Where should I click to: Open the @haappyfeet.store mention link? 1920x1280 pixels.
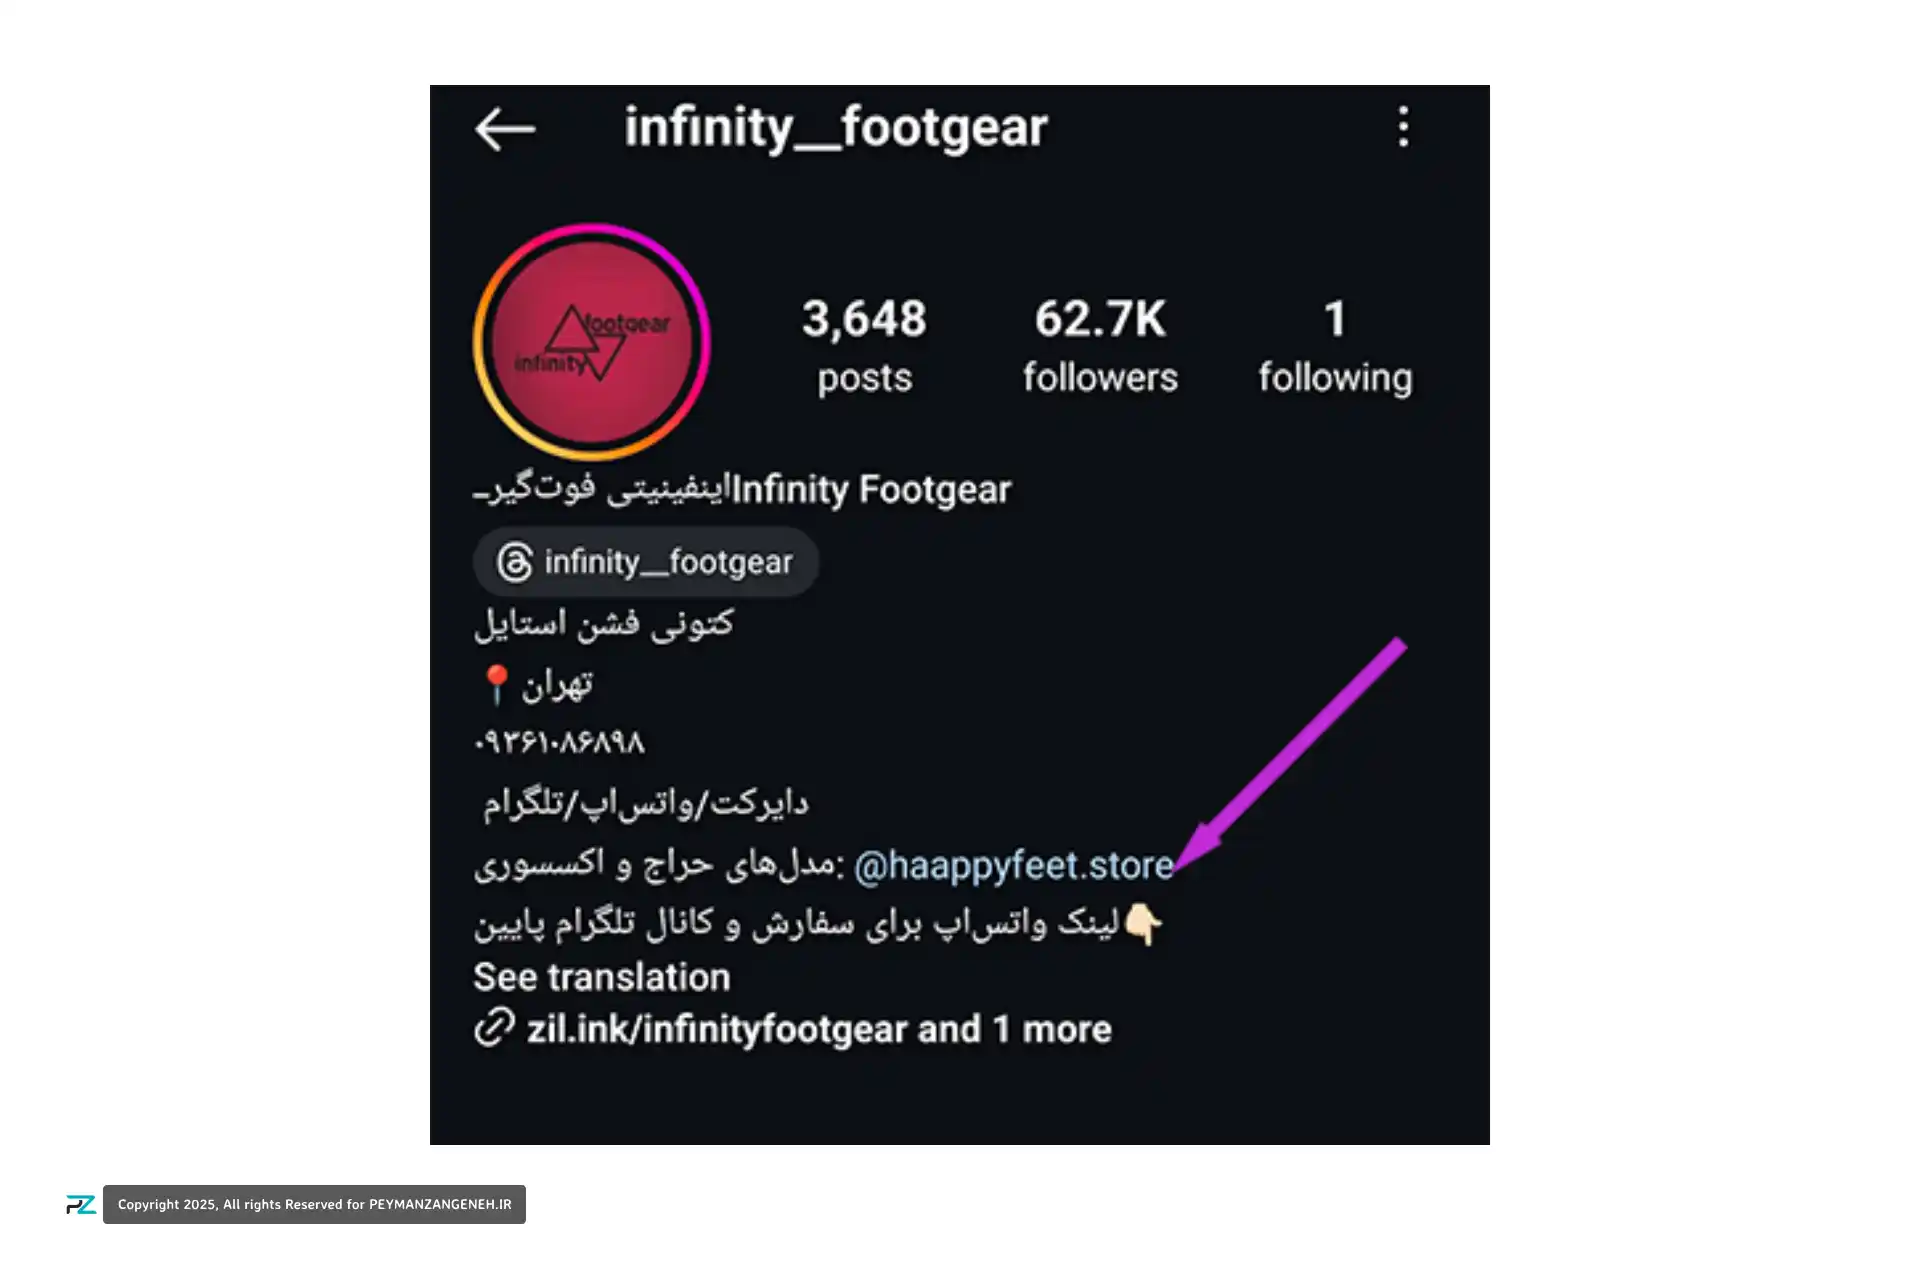[x=1013, y=865]
